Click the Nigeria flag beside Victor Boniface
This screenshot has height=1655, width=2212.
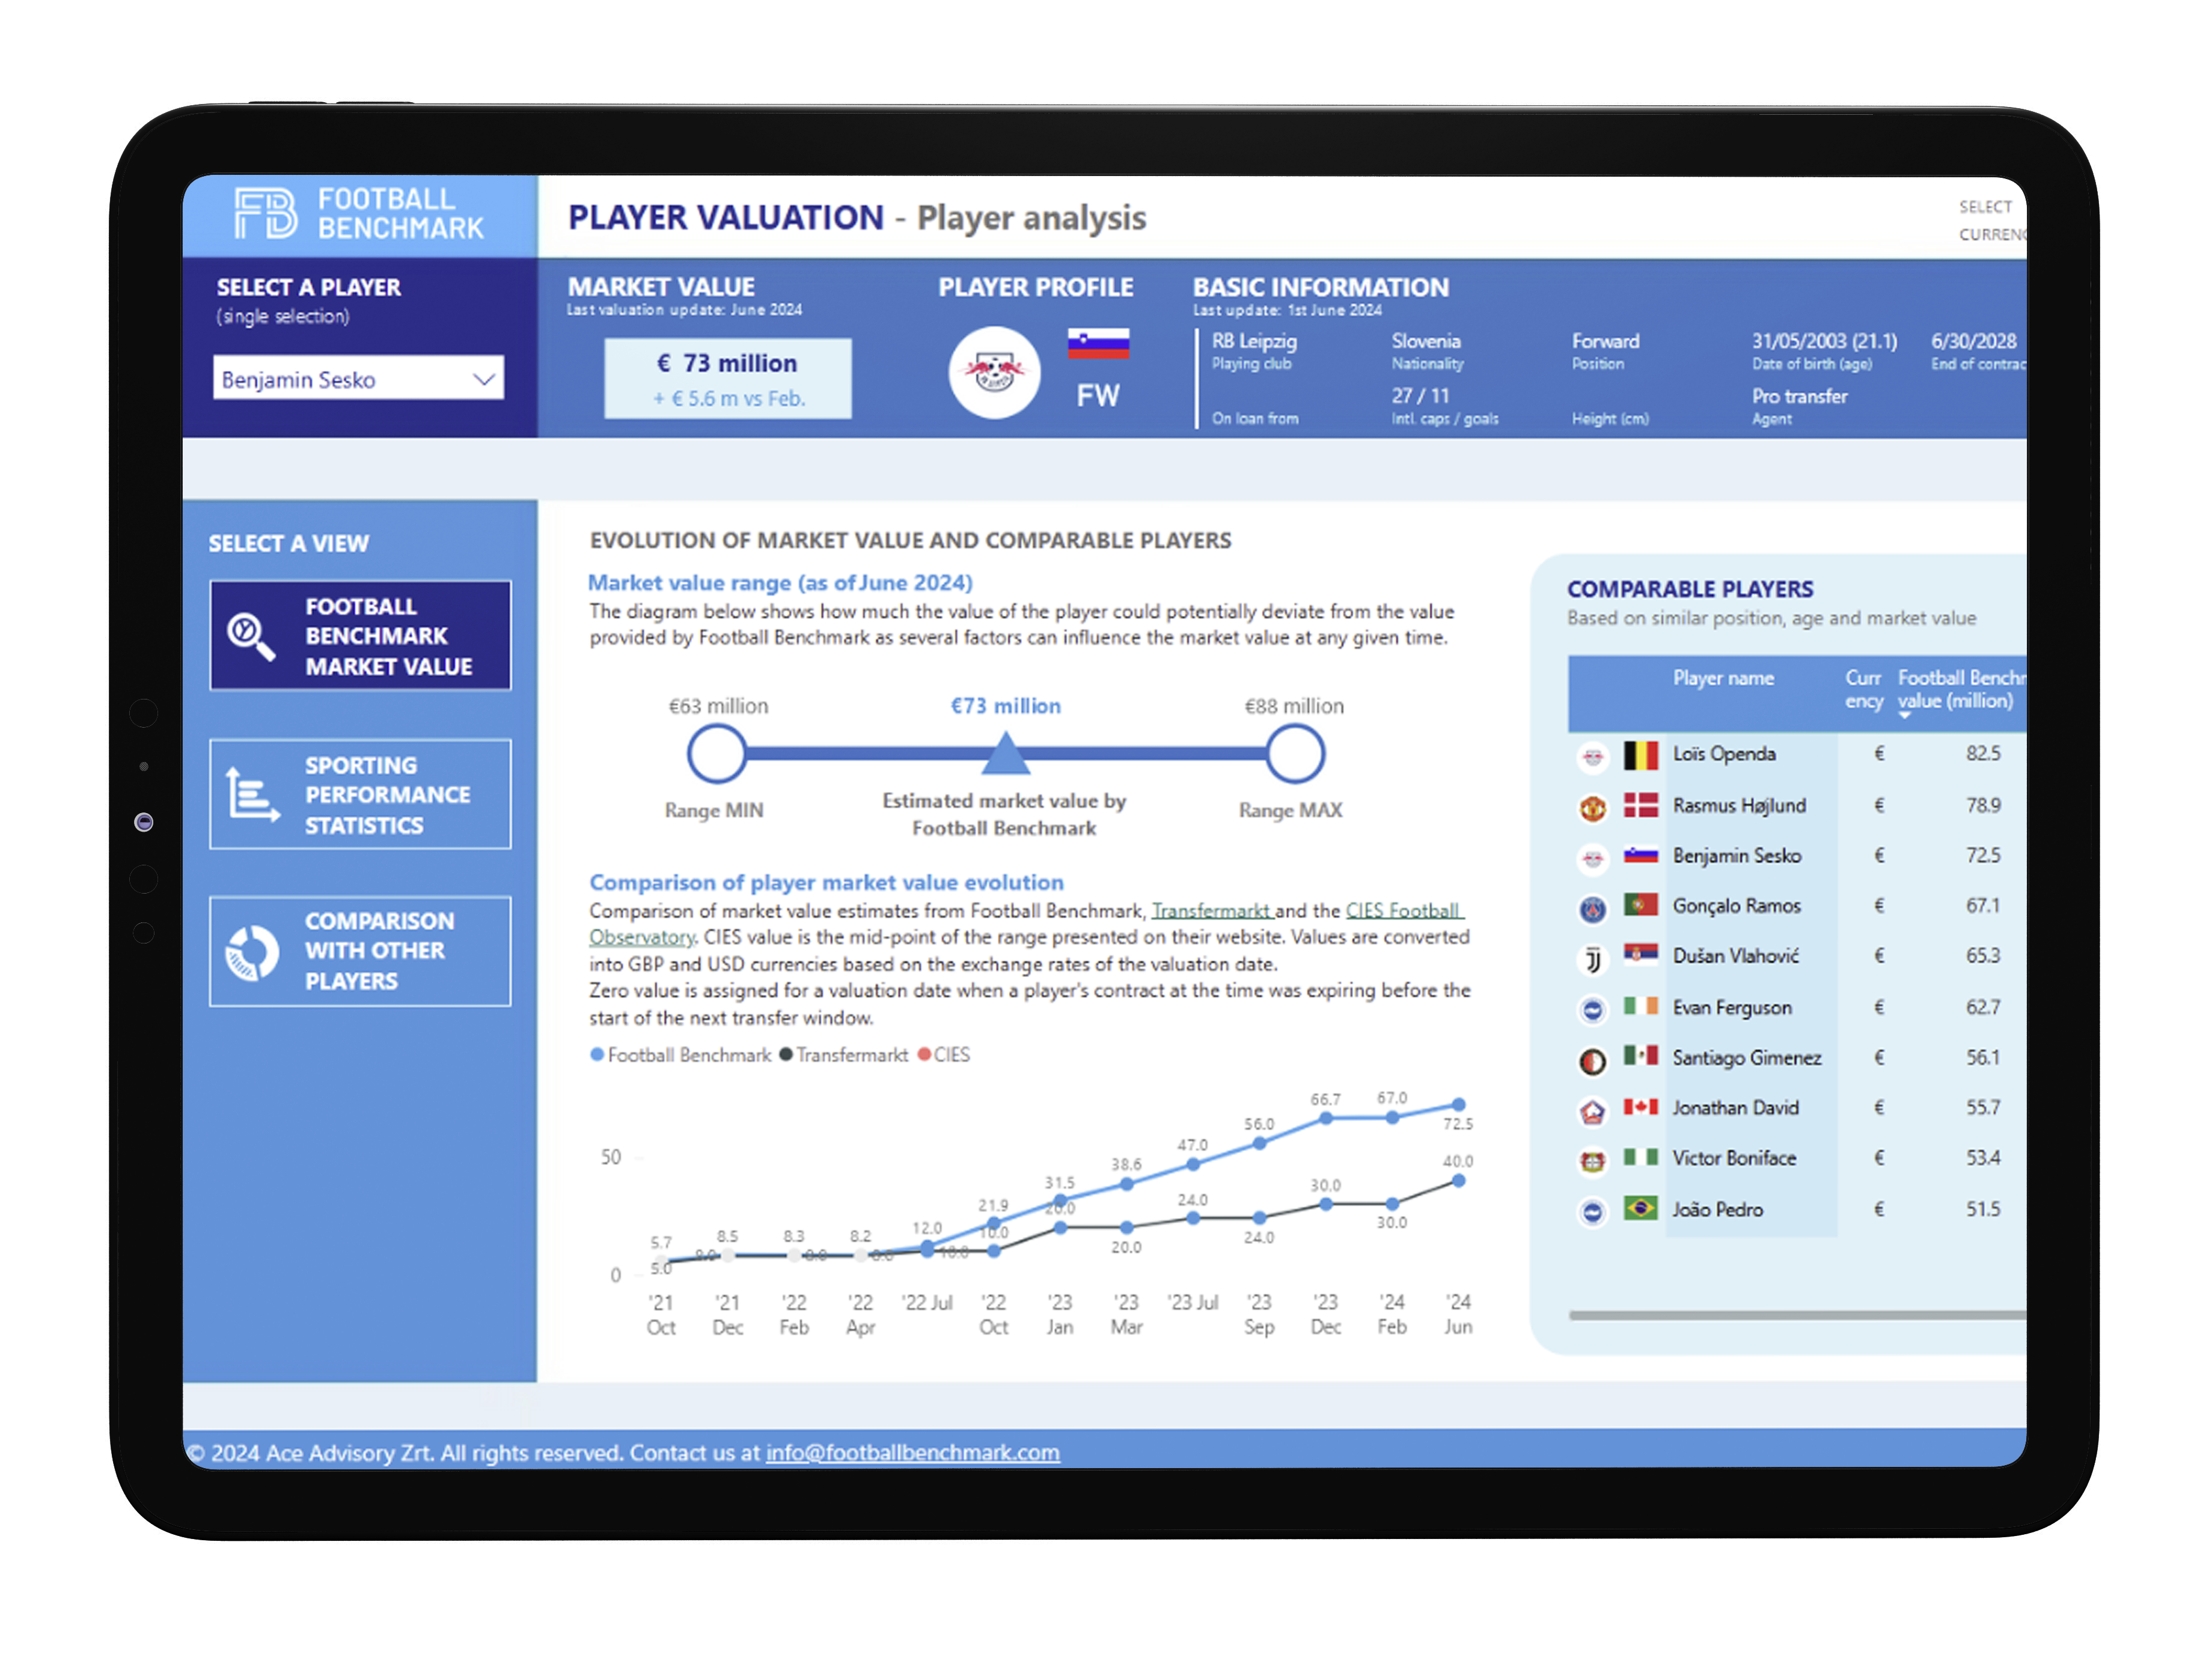coord(1641,1157)
